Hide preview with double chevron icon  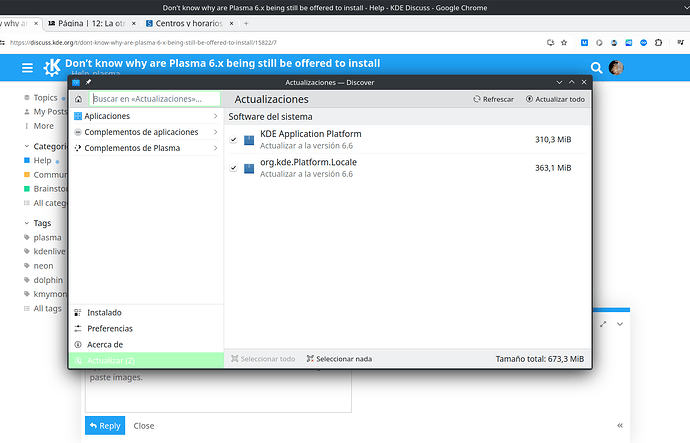point(620,425)
